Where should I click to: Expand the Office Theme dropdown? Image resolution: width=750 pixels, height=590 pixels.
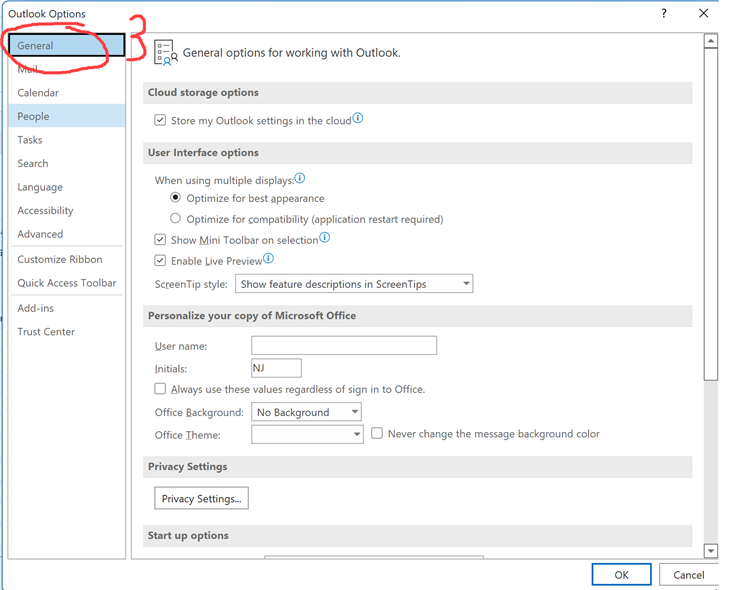pyautogui.click(x=307, y=434)
